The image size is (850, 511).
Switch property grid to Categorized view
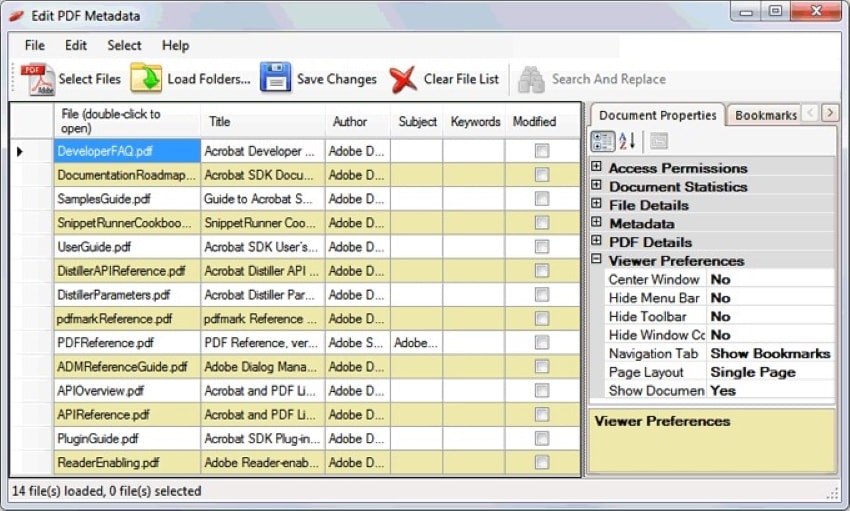coord(602,141)
